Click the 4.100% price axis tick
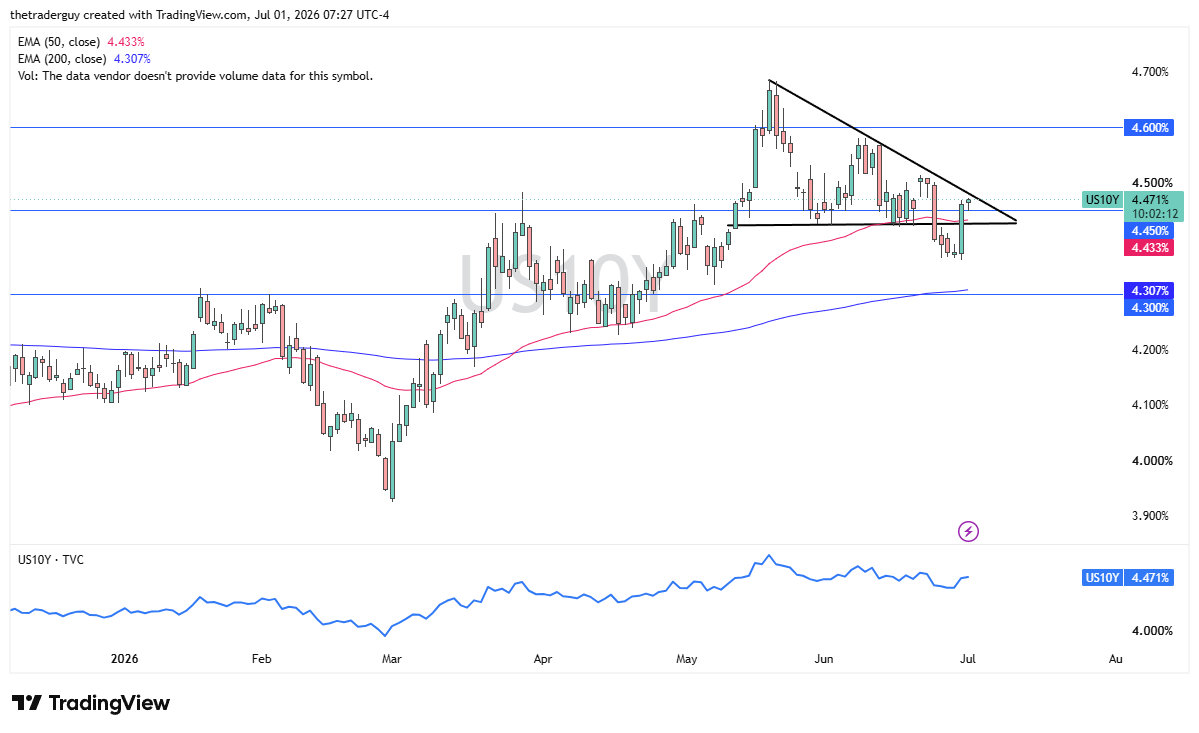 (1150, 405)
